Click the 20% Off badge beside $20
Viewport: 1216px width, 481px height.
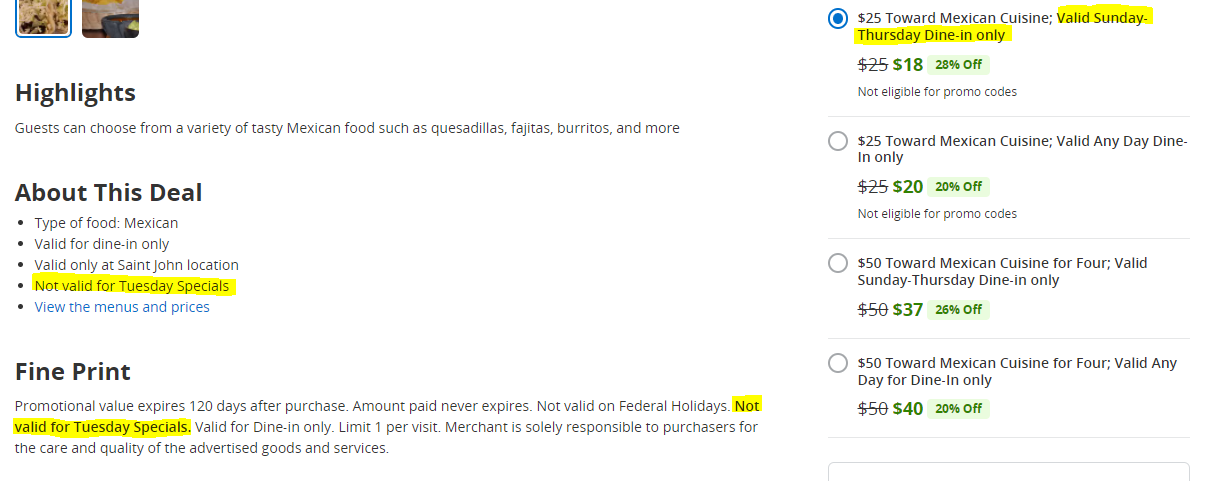(x=958, y=187)
